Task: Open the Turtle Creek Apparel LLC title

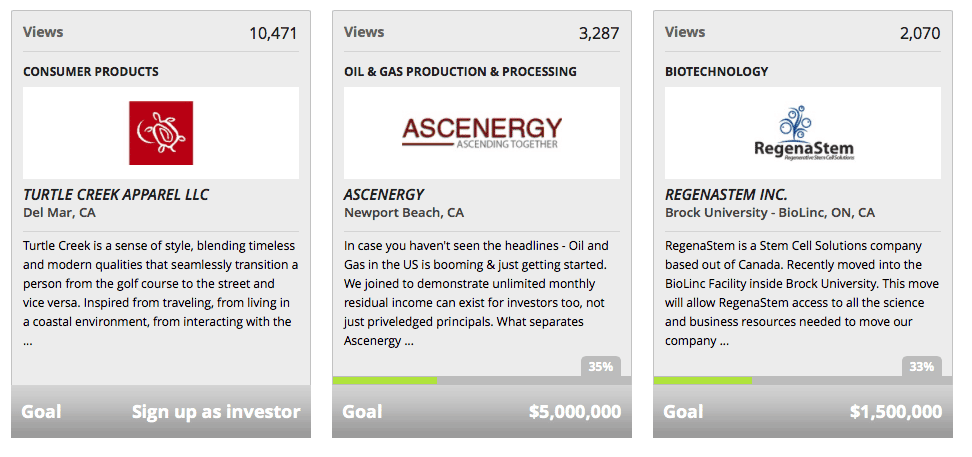Action: [116, 194]
